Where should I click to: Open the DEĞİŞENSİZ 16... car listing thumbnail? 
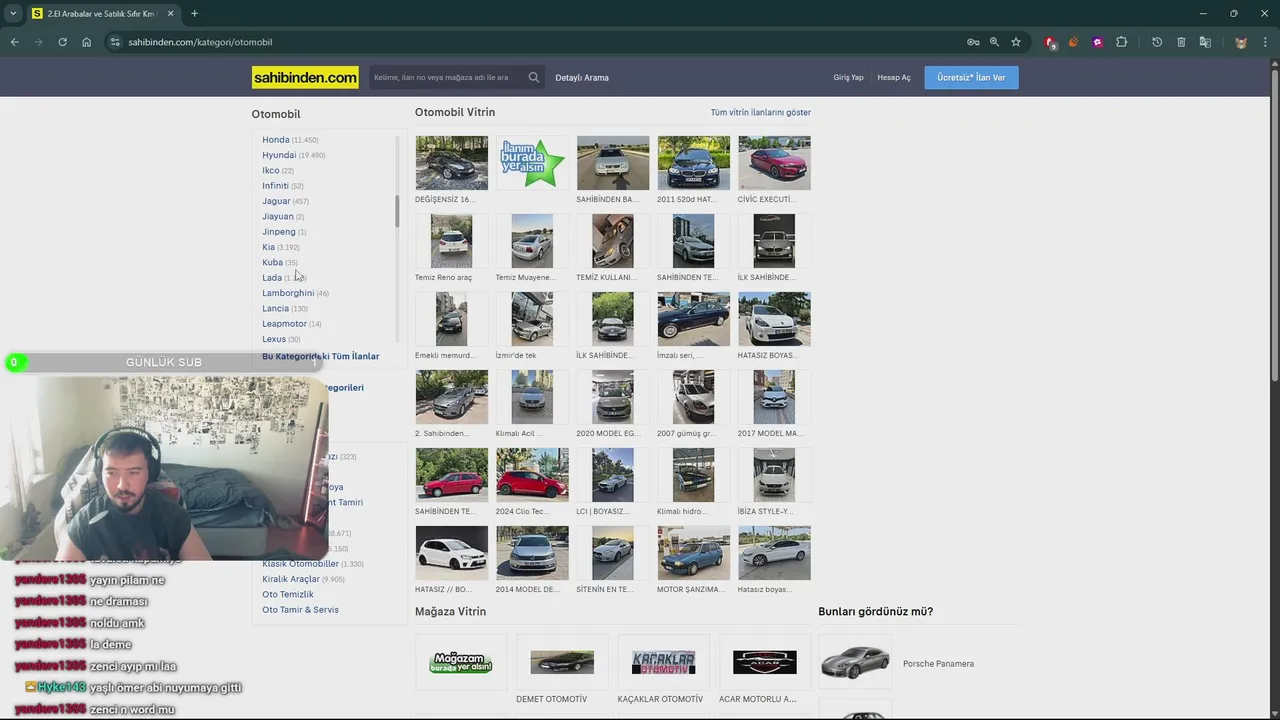[x=452, y=163]
